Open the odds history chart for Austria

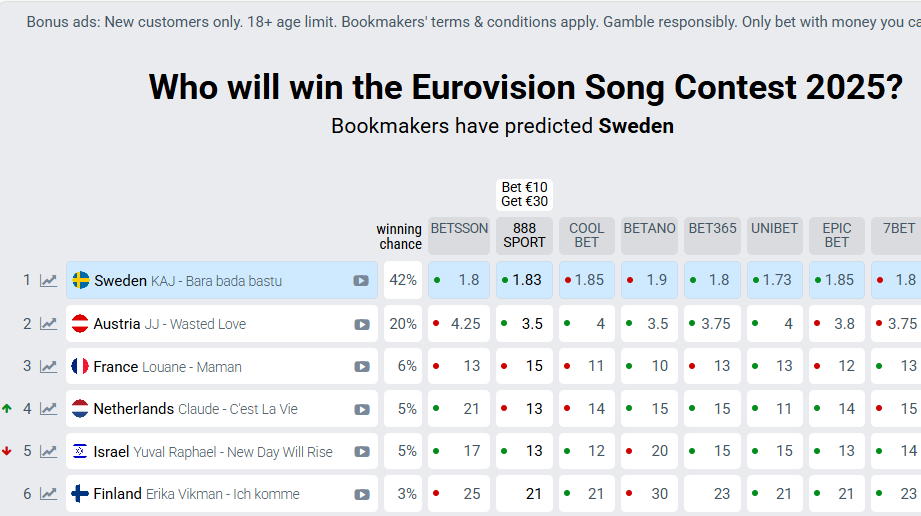[x=48, y=324]
